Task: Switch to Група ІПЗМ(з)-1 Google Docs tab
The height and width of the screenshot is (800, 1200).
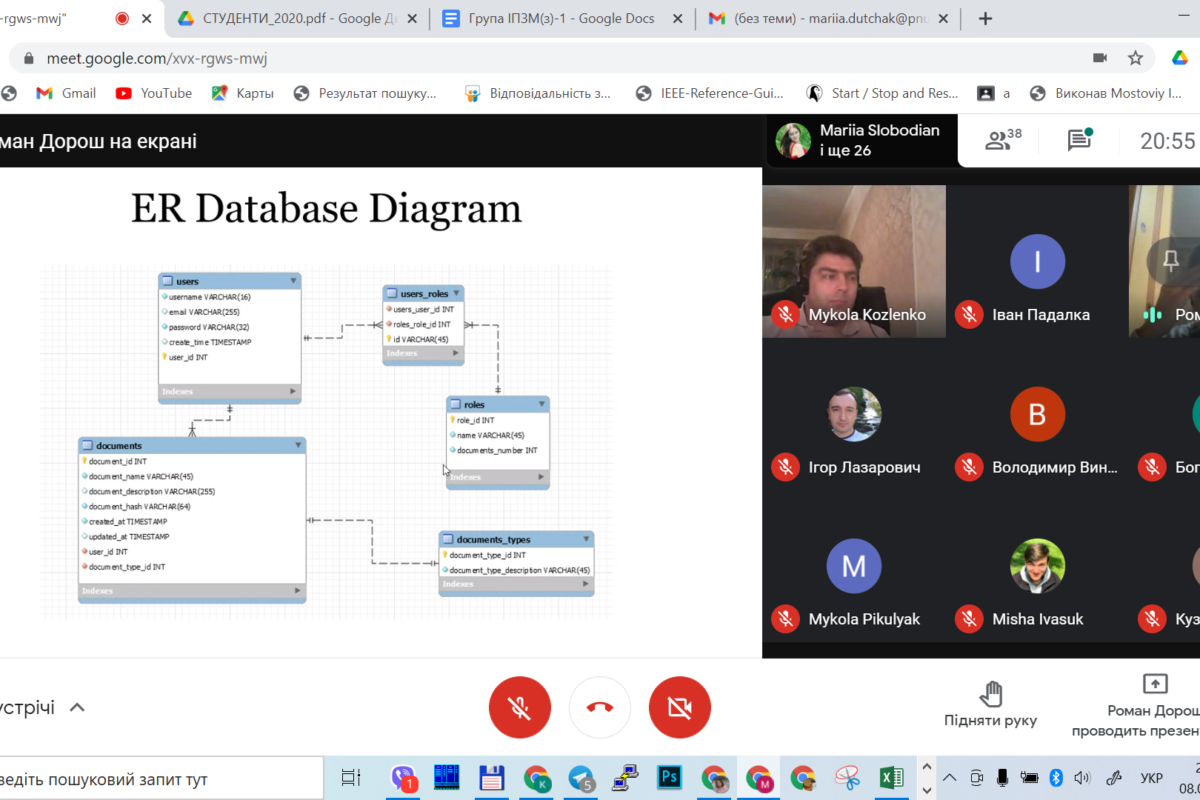Action: [x=560, y=18]
